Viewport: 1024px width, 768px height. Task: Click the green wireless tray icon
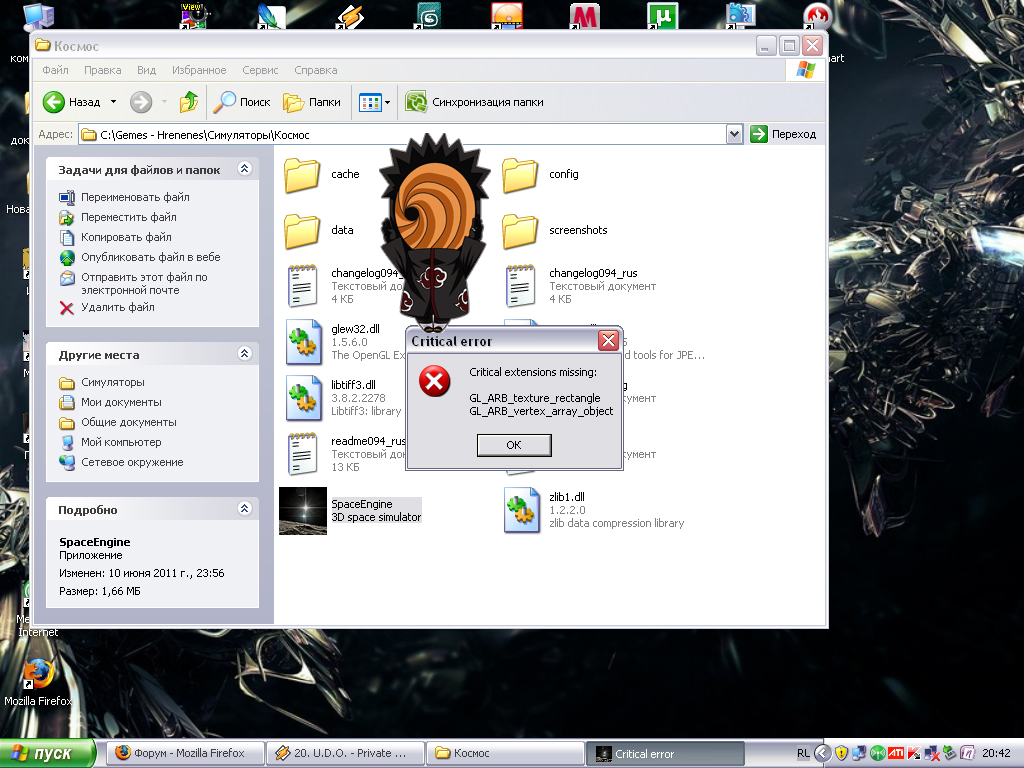click(878, 753)
